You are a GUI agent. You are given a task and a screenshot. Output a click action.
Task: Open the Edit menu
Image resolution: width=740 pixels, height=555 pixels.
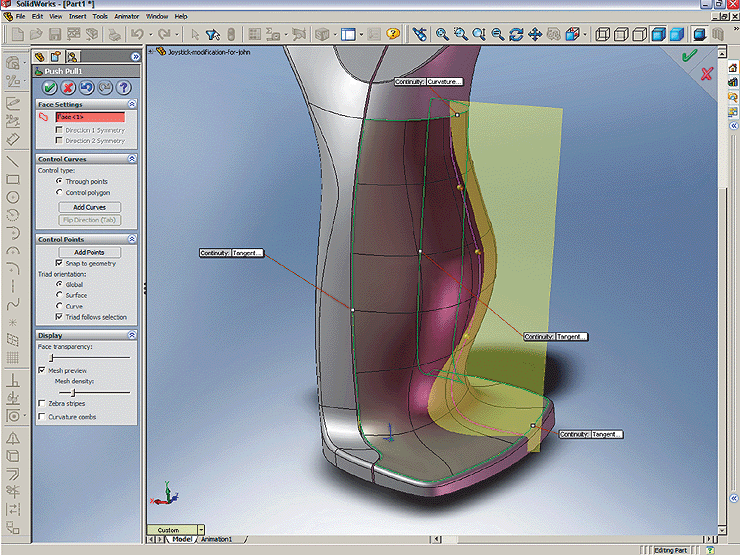pyautogui.click(x=37, y=17)
